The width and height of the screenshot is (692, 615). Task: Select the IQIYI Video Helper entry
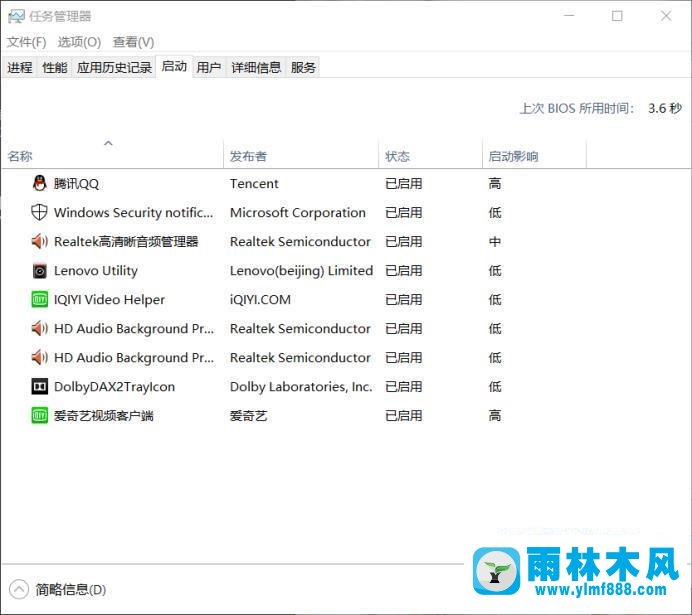click(346, 300)
